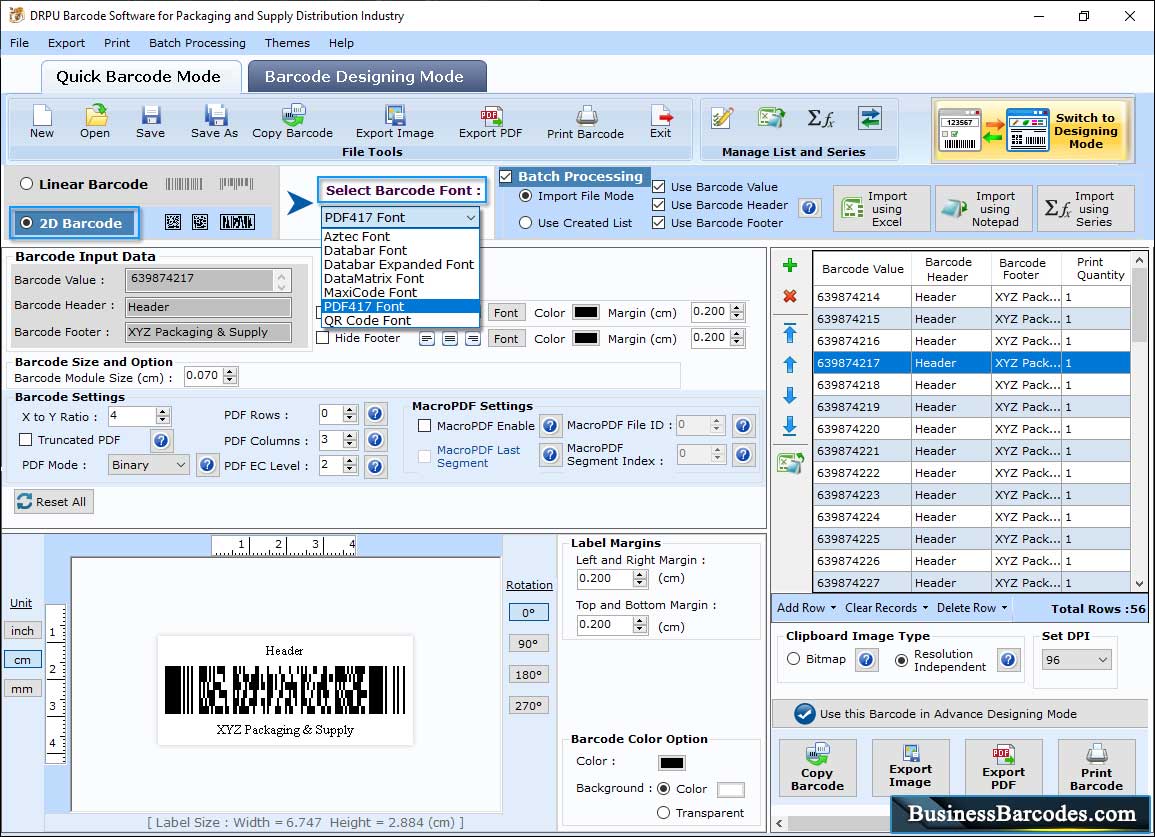Select the Transparent background radio button
Image resolution: width=1155 pixels, height=837 pixels.
coord(664,813)
